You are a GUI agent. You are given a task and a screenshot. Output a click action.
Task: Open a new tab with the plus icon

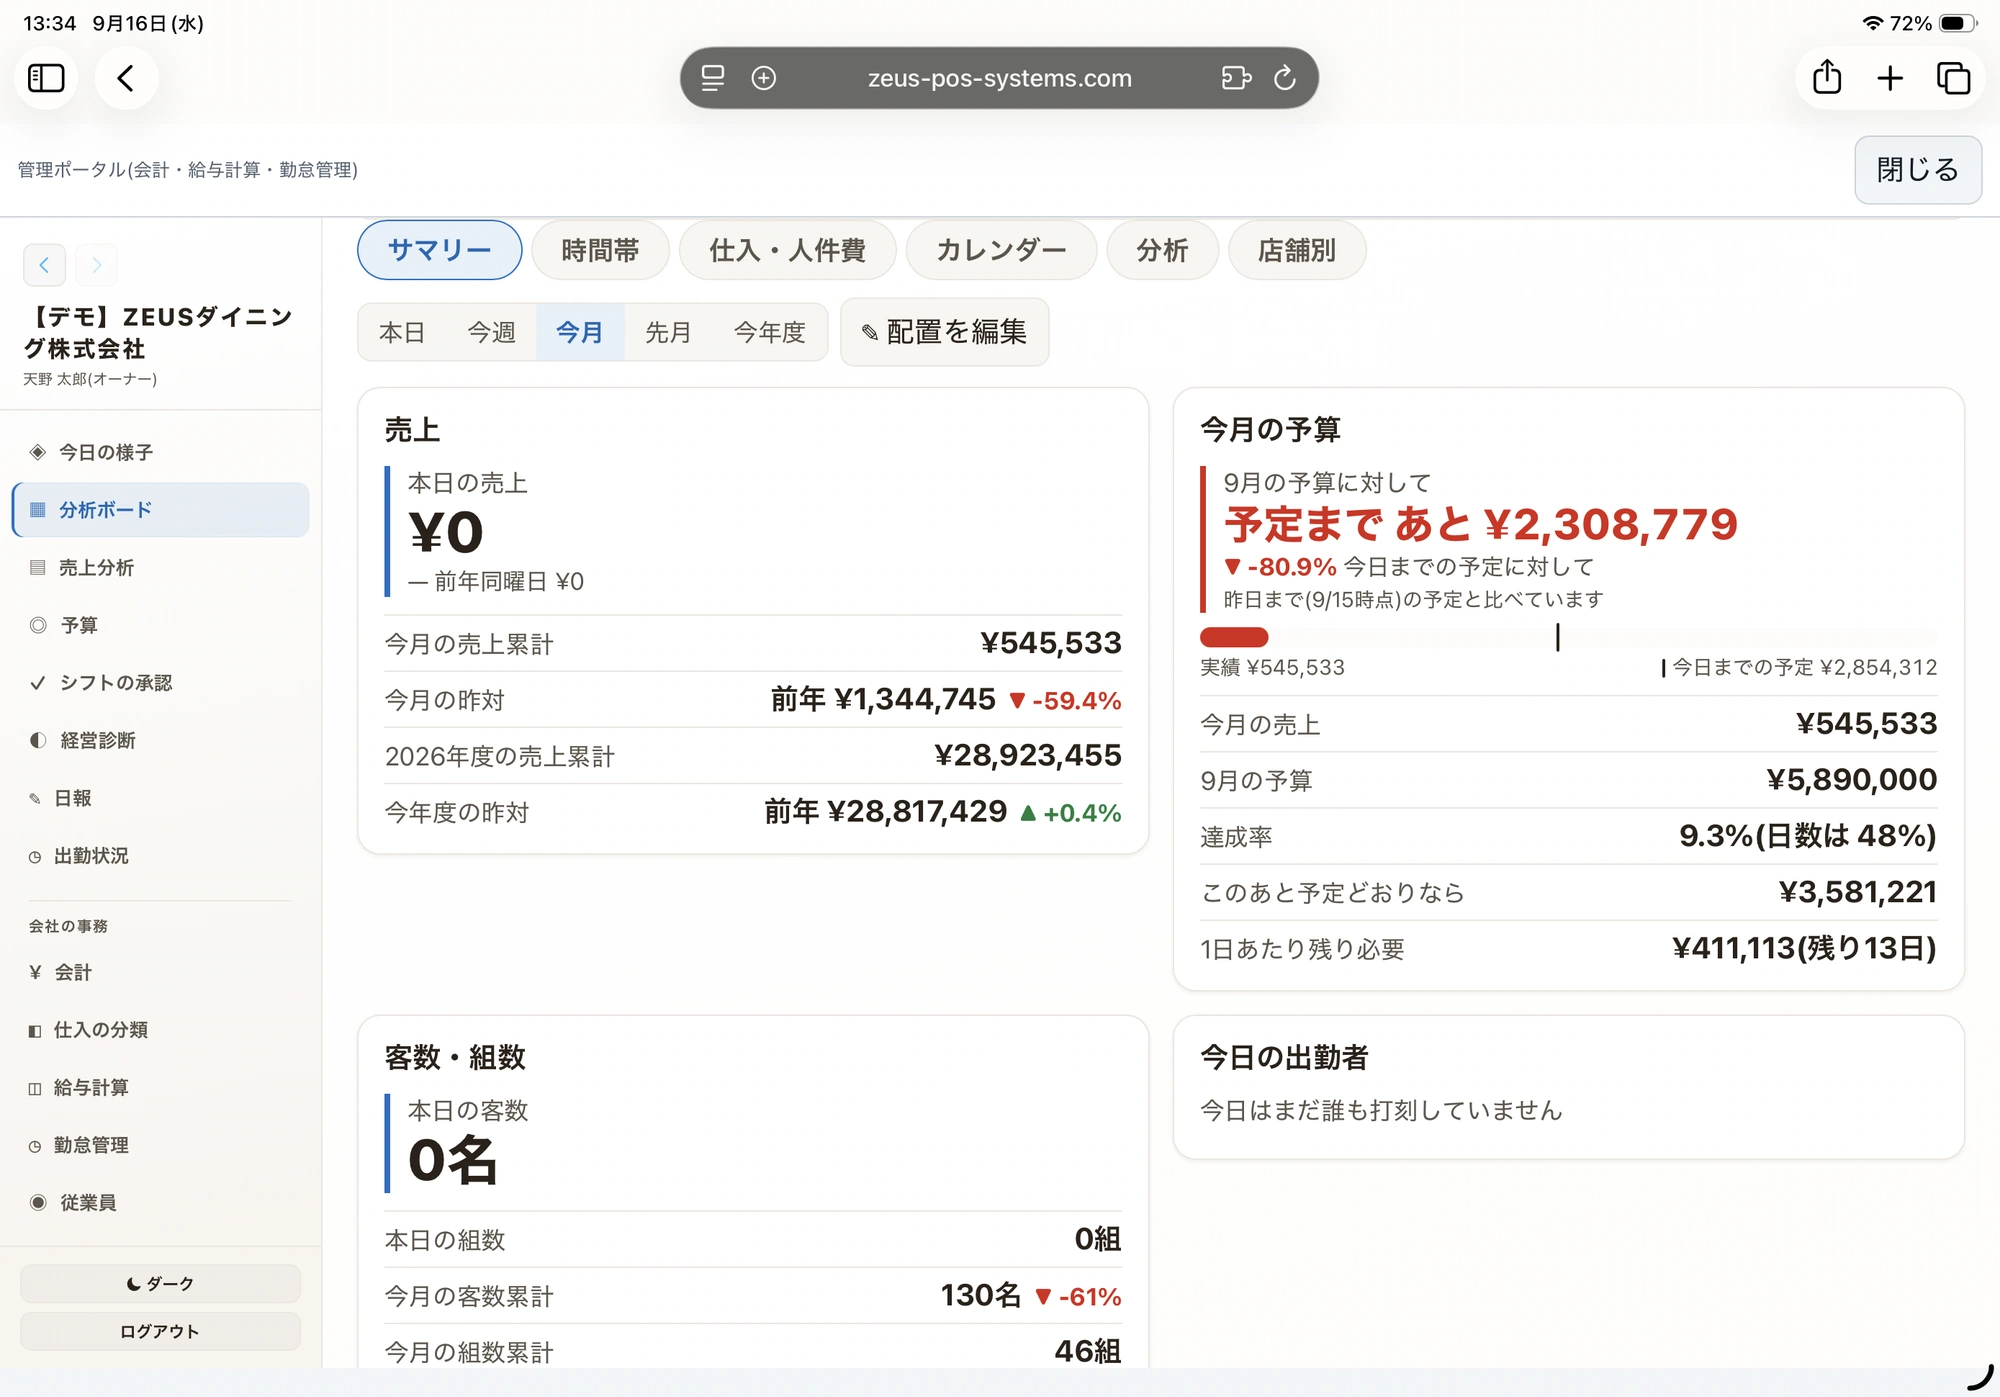tap(1890, 78)
